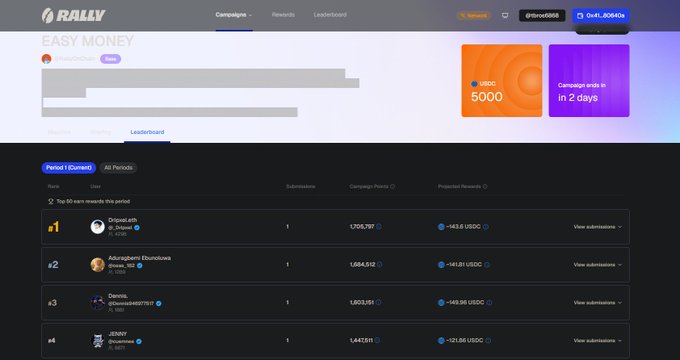
Task: Click the 5000 USDC prize card
Action: (x=502, y=81)
